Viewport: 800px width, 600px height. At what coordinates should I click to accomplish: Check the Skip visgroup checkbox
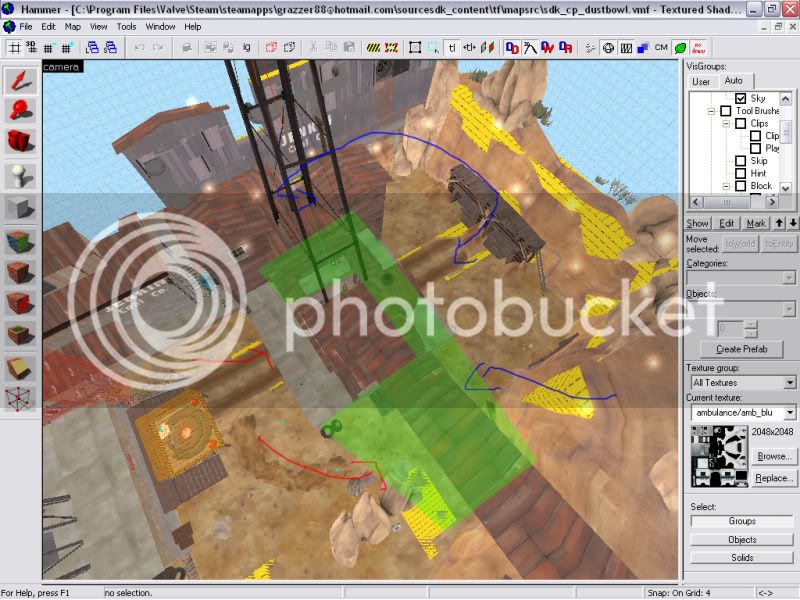(x=741, y=161)
